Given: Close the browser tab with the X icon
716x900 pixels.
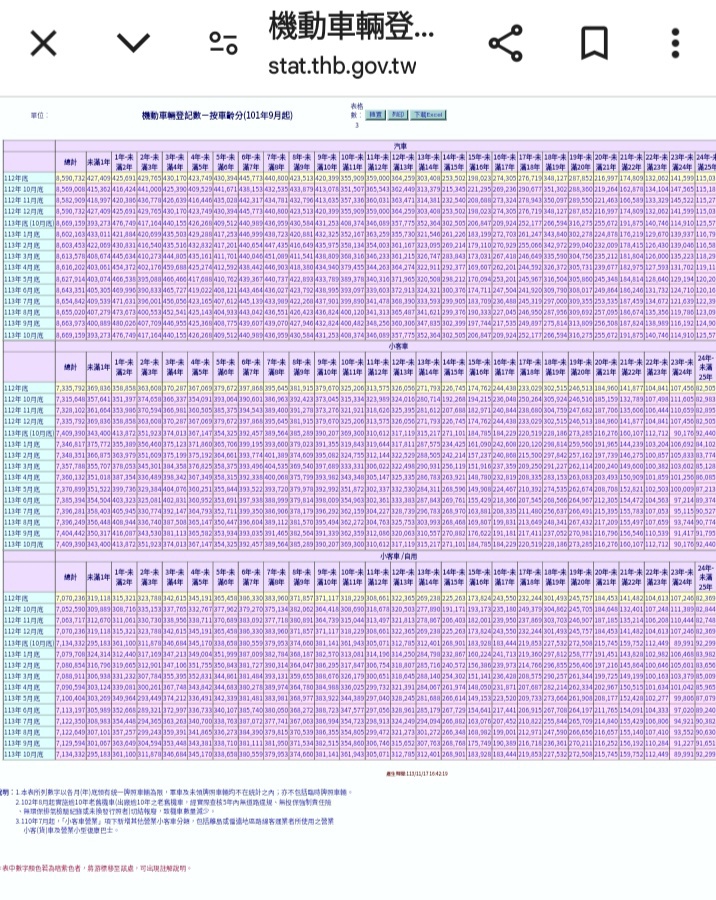Looking at the screenshot, I should (x=44, y=44).
